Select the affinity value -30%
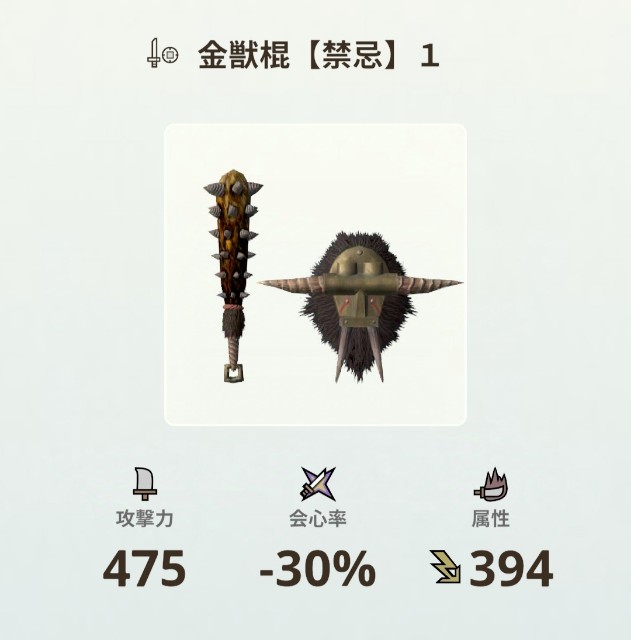This screenshot has height=640, width=631. 318,568
